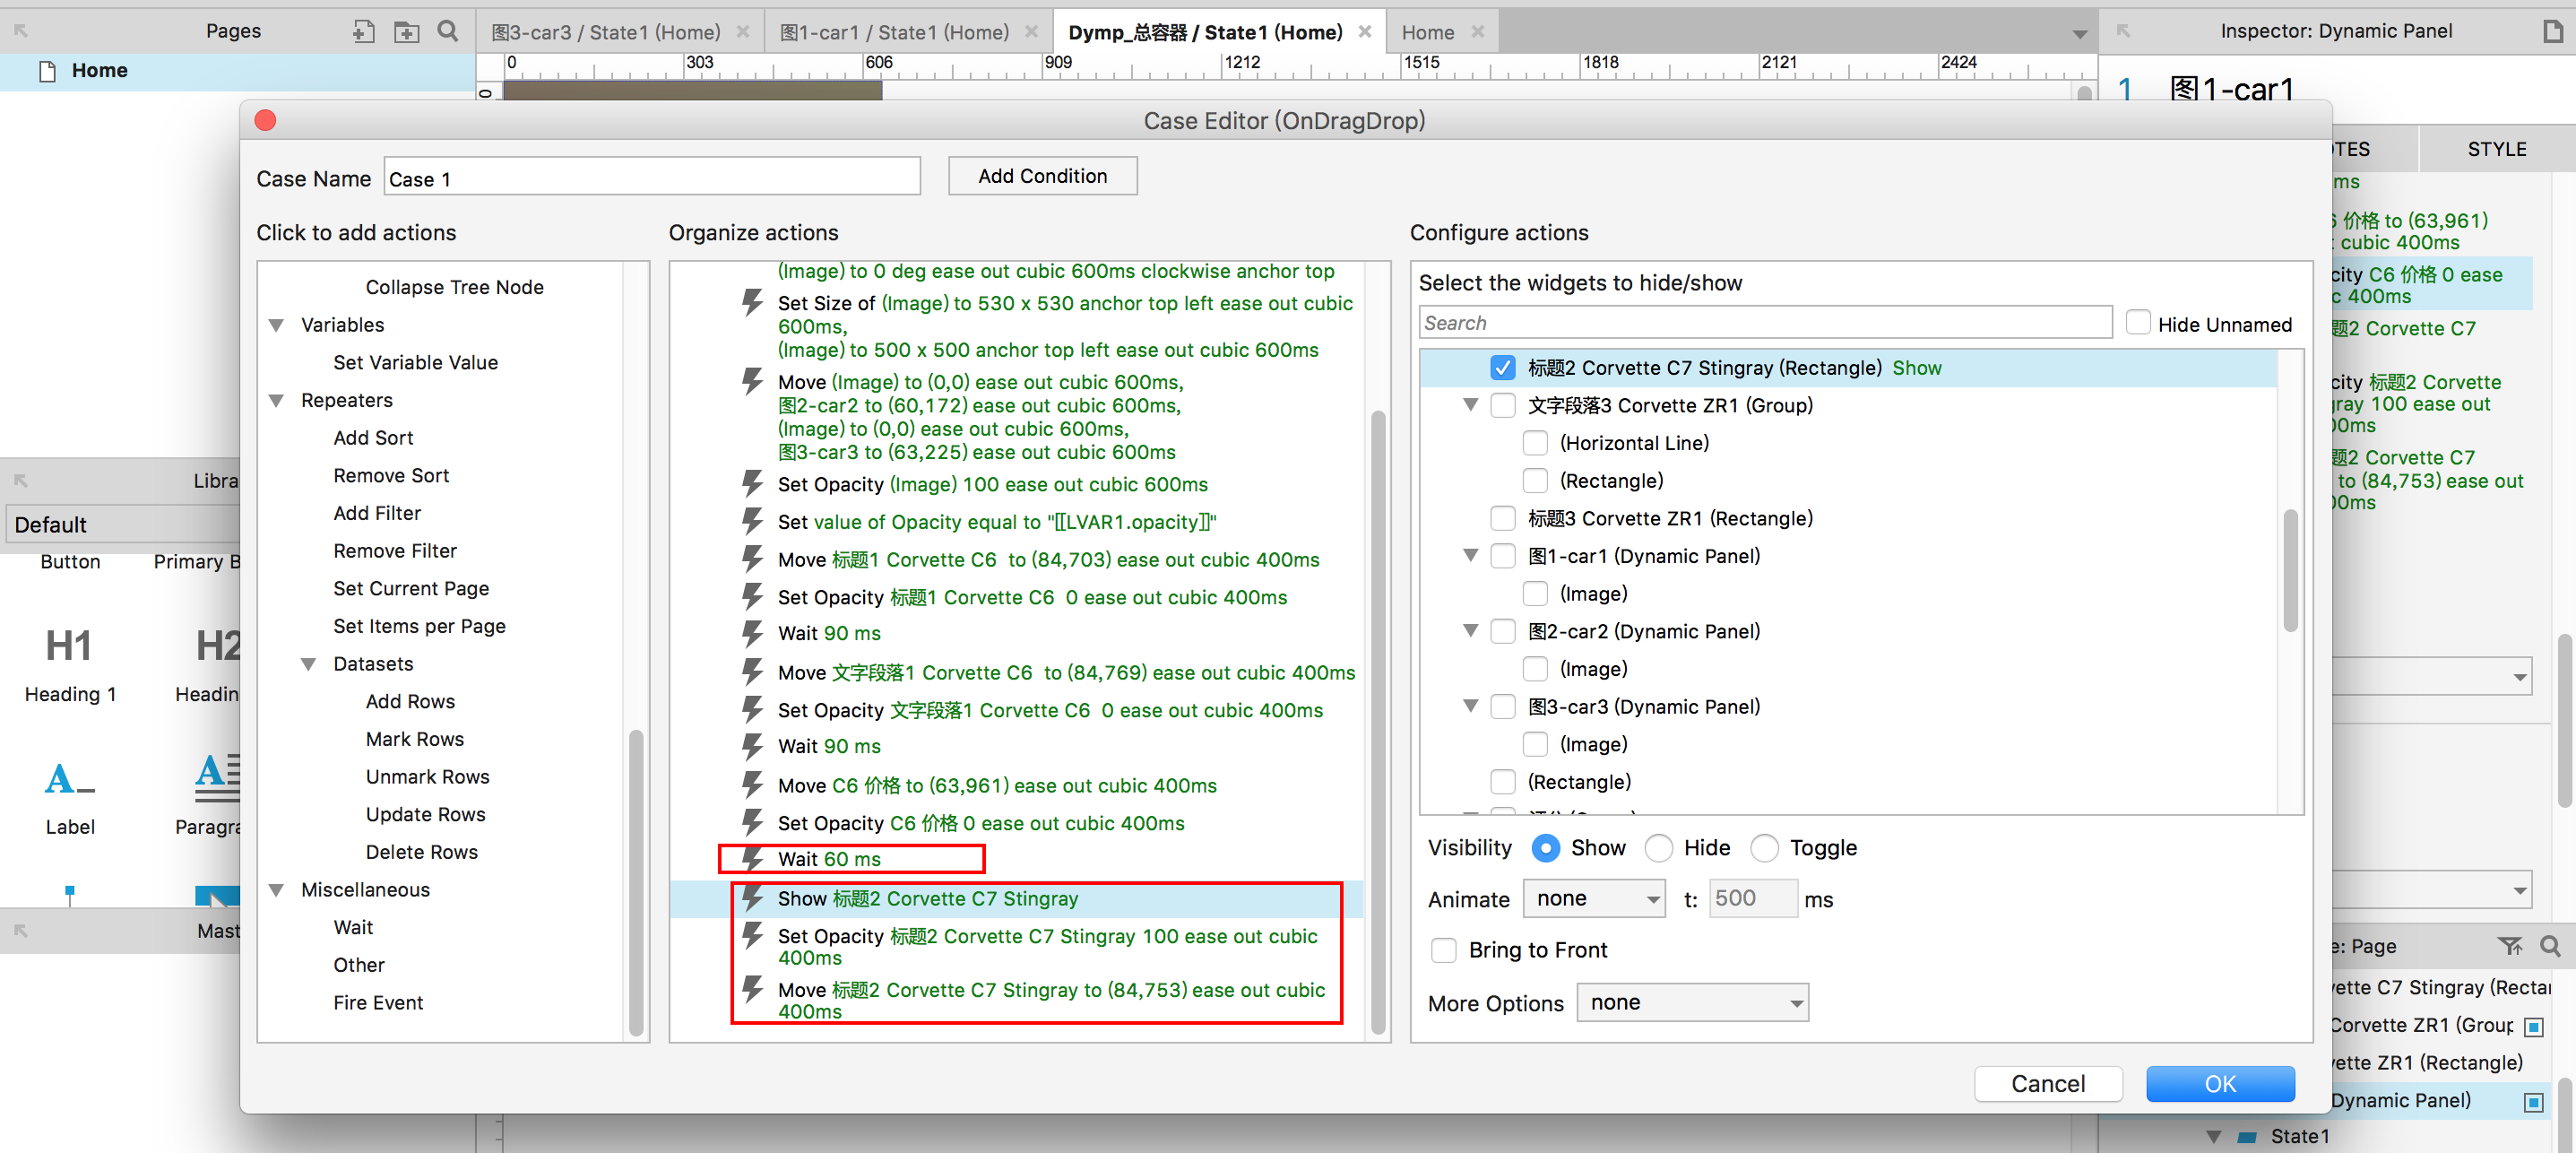The image size is (2576, 1153).
Task: Open the Animate dropdown set to none
Action: (x=1594, y=899)
